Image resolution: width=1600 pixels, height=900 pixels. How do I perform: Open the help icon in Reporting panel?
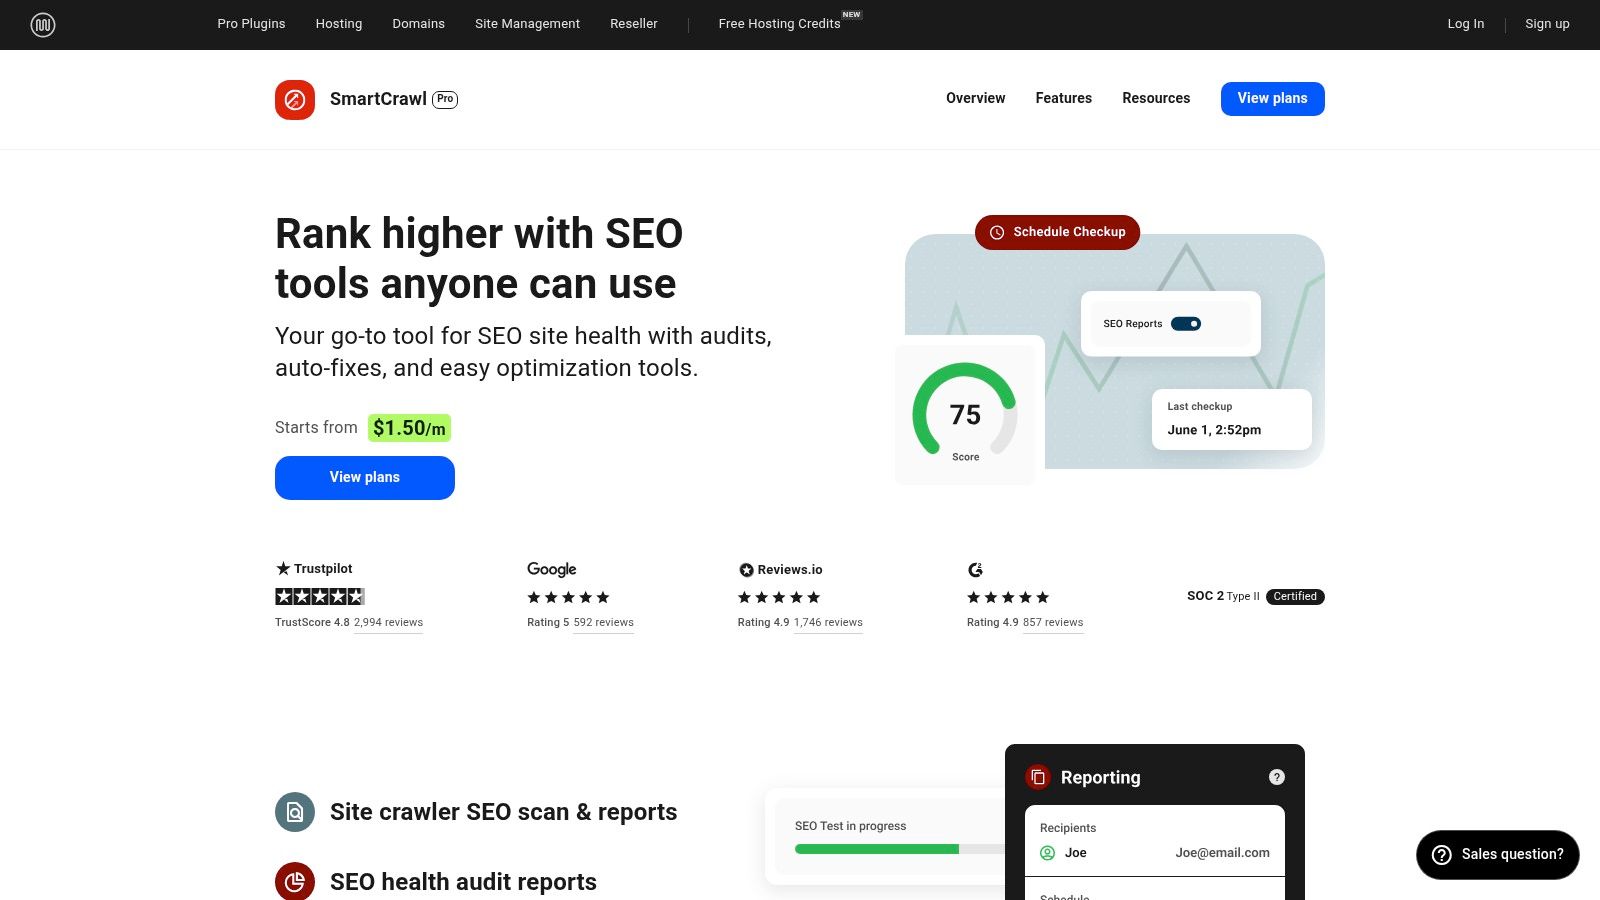(1276, 776)
